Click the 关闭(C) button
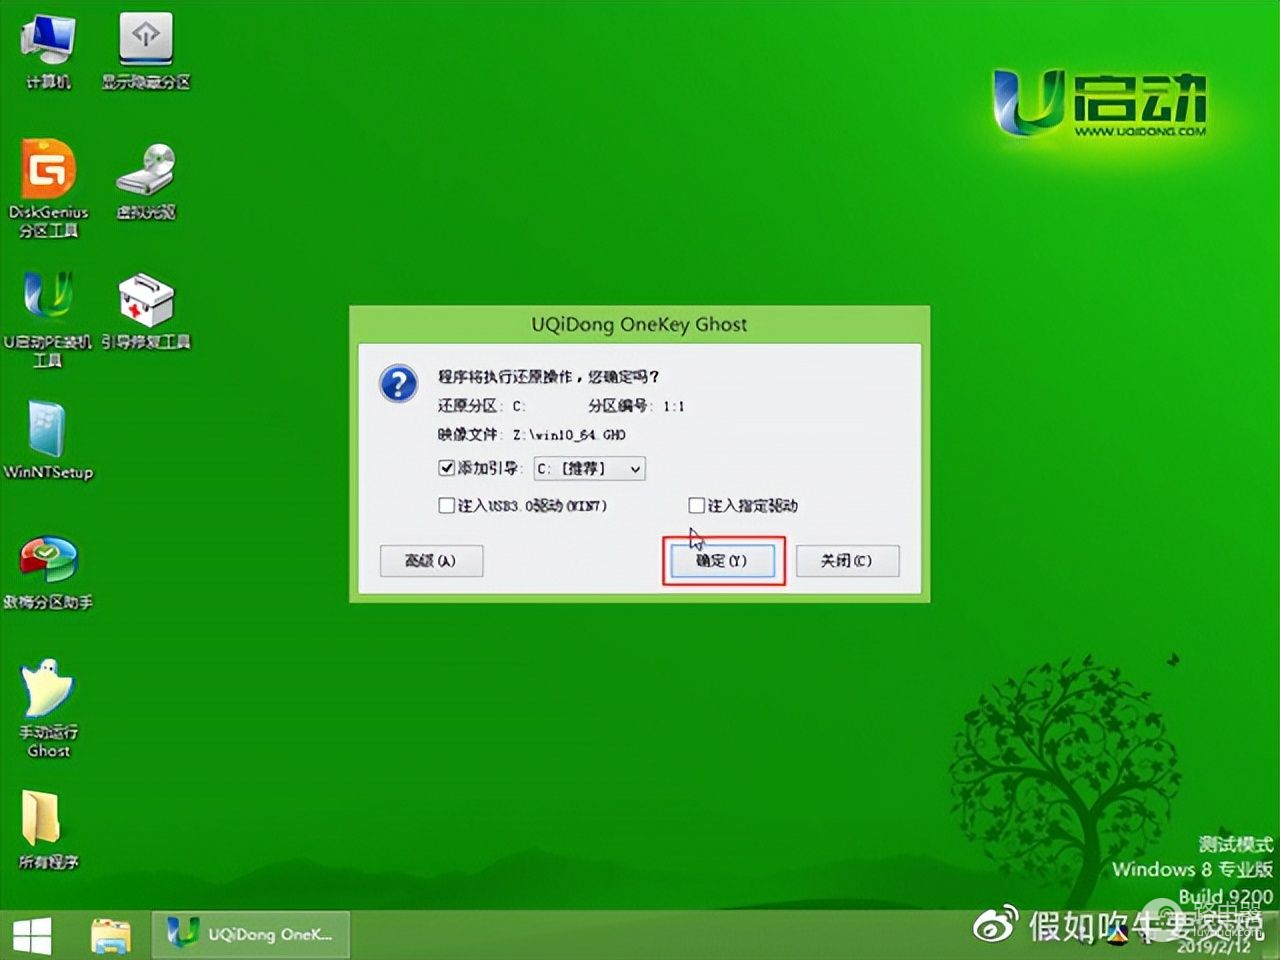1280x960 pixels. pyautogui.click(x=846, y=561)
